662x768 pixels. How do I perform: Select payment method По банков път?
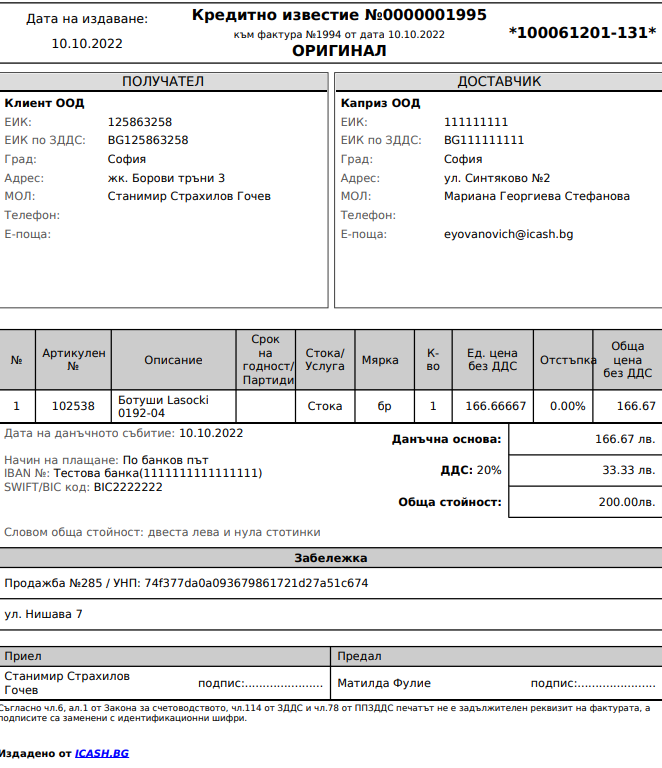coord(166,460)
